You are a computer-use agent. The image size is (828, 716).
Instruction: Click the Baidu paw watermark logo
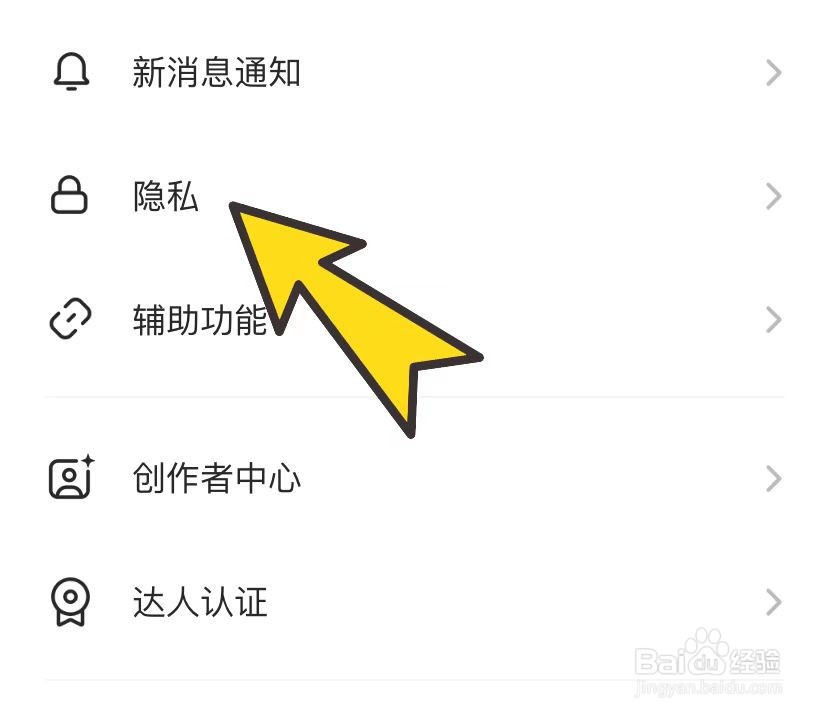click(x=707, y=651)
